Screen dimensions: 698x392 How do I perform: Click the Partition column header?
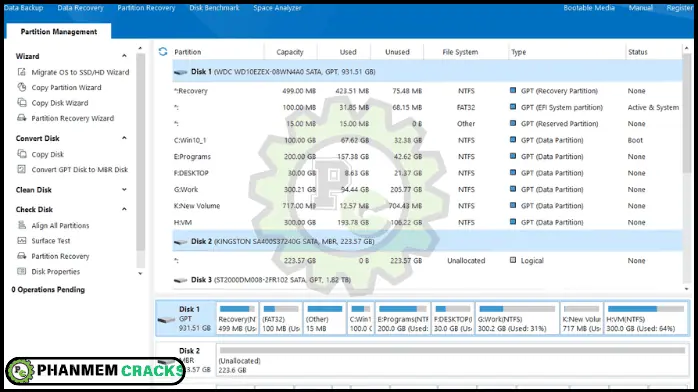(188, 52)
